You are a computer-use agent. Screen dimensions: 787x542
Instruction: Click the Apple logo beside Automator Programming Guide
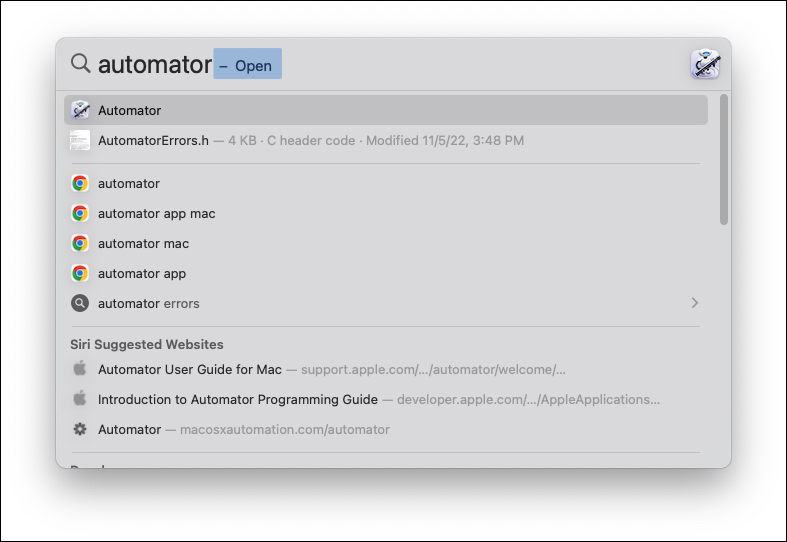tap(80, 399)
